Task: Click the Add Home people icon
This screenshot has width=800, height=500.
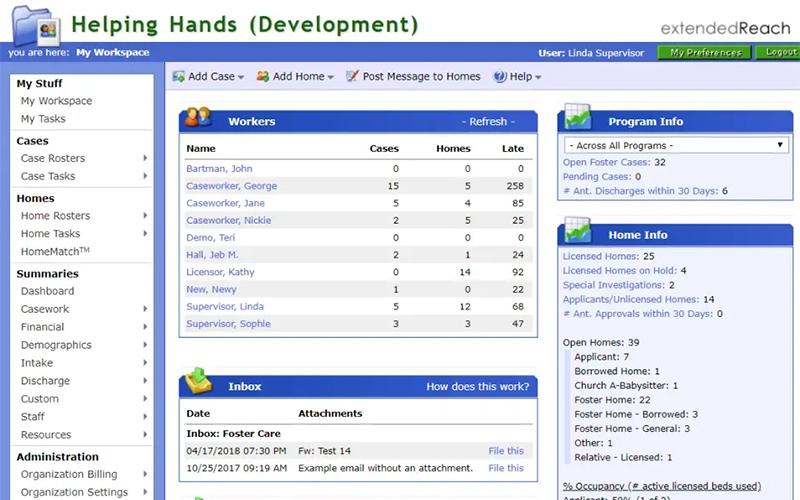Action: pyautogui.click(x=263, y=77)
